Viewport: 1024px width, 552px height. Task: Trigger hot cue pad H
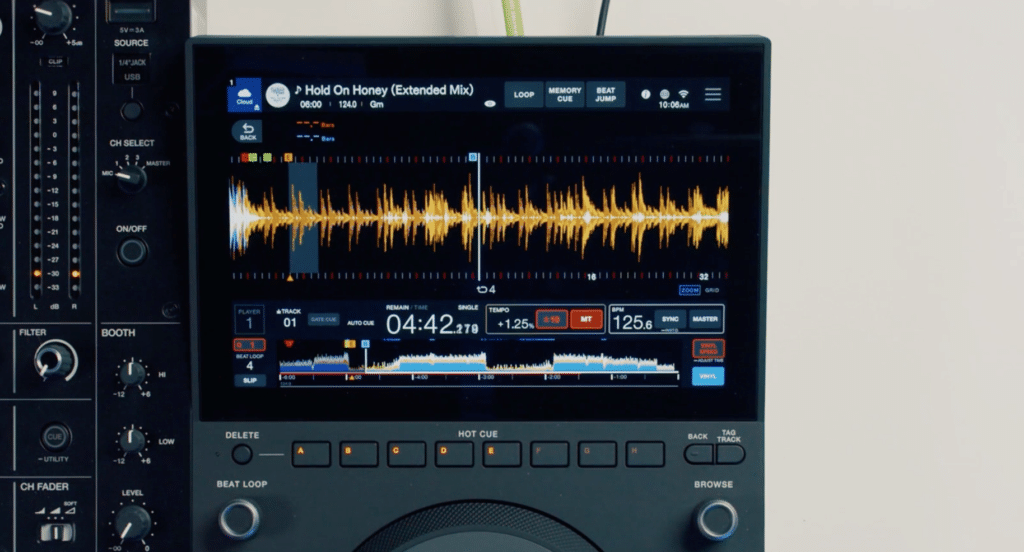[645, 454]
